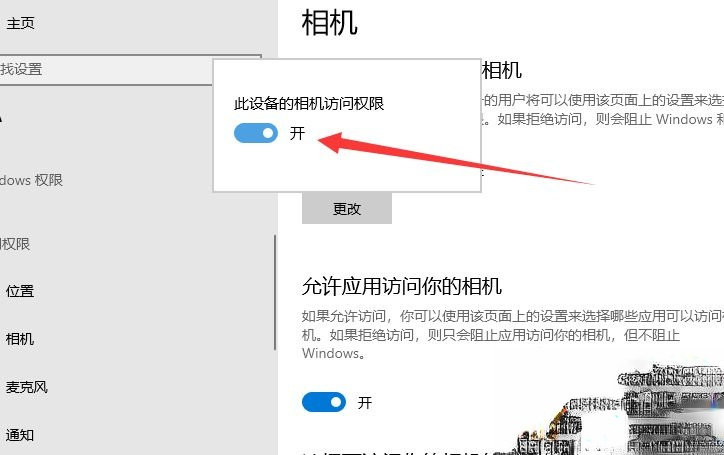Click the 应用权限 section header in sidebar

coord(15,244)
